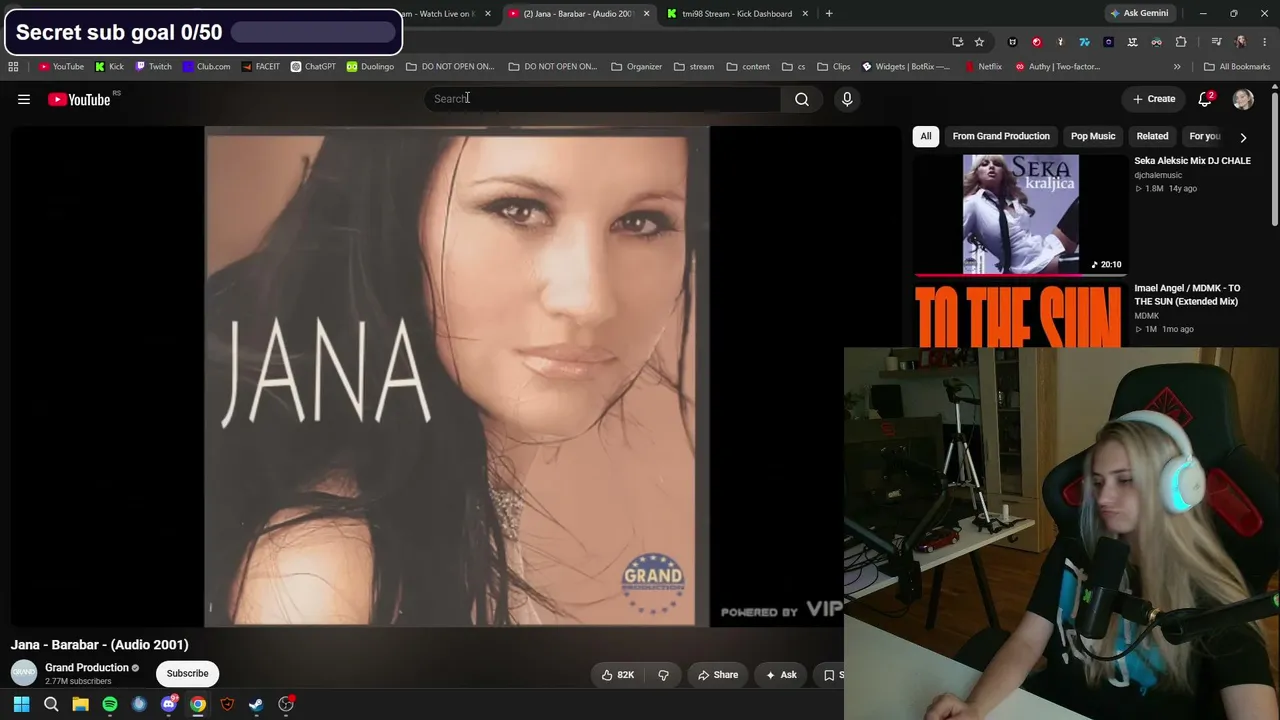Open Chrome media controls icon
The image size is (1280, 720).
click(1216, 42)
